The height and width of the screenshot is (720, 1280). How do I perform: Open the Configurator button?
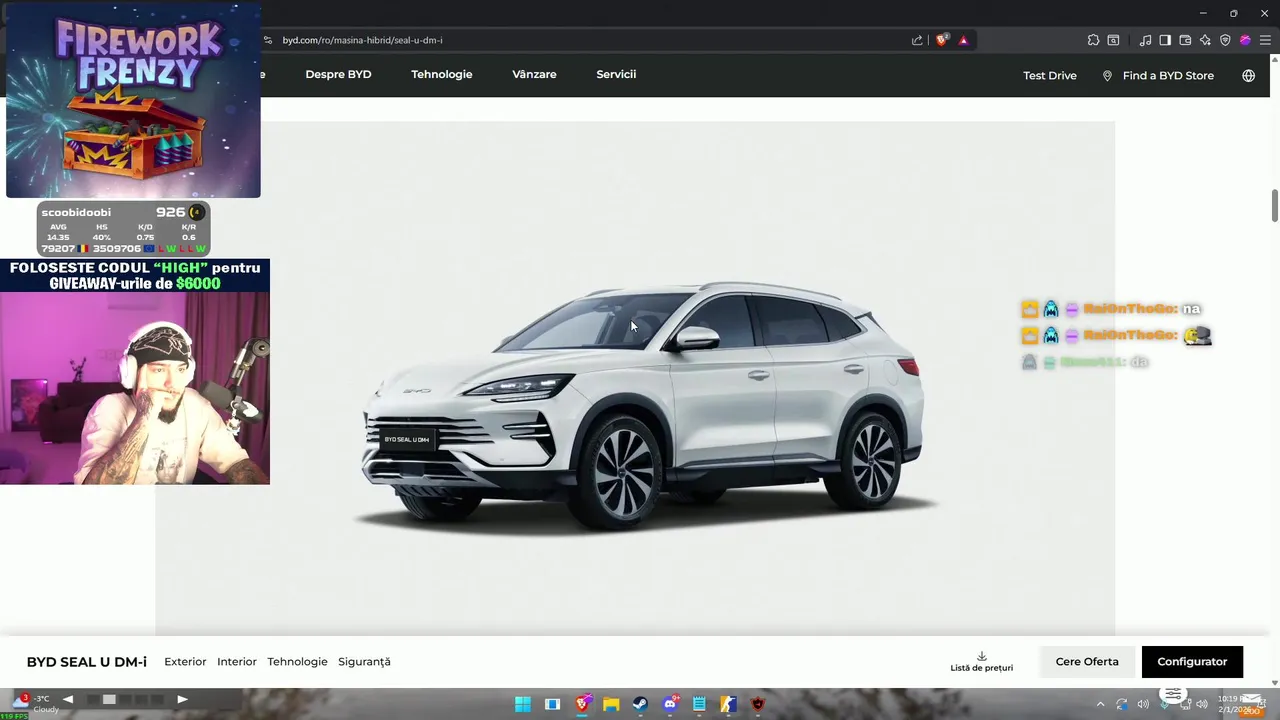1192,662
